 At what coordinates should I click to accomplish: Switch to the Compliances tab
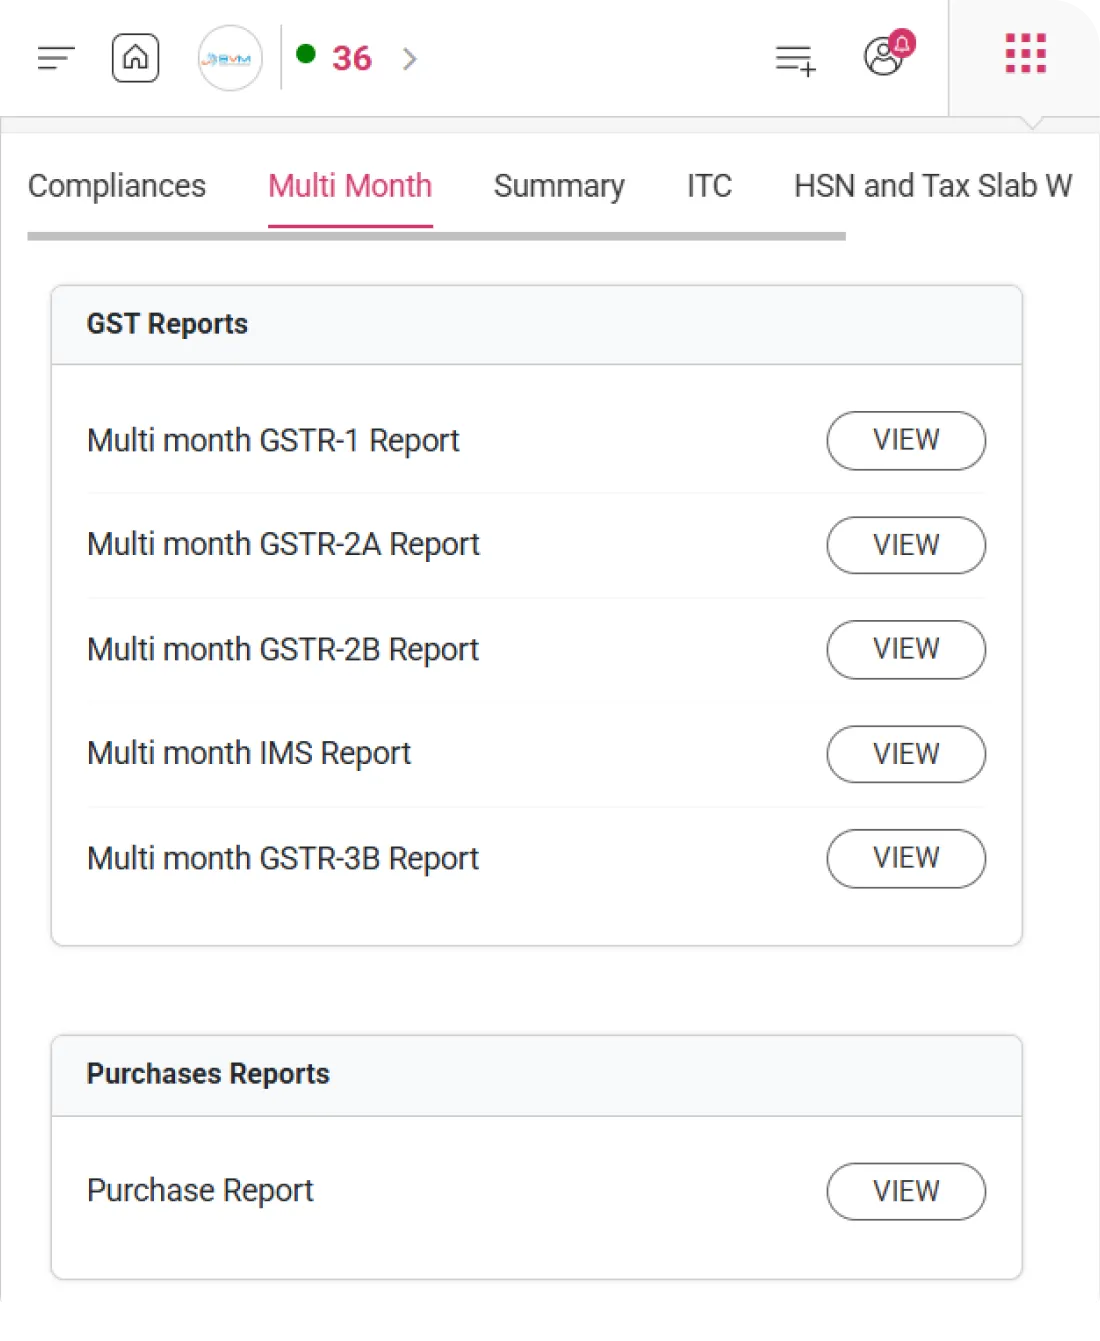pos(117,186)
